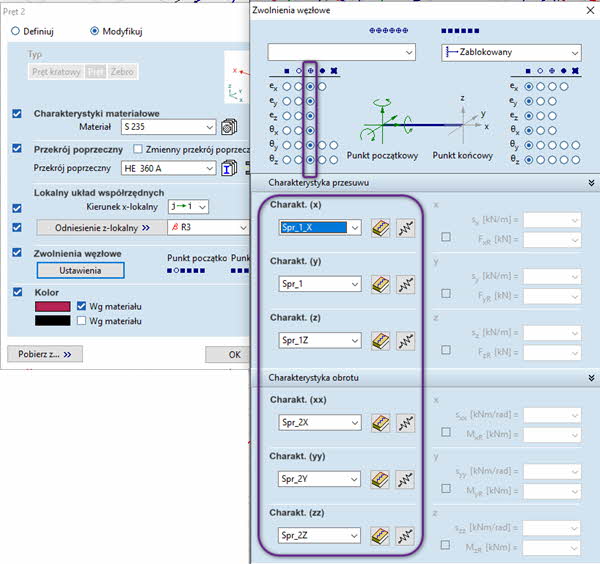Collapse the Charakterystyka przesuwu section
This screenshot has width=600, height=564.
(591, 183)
